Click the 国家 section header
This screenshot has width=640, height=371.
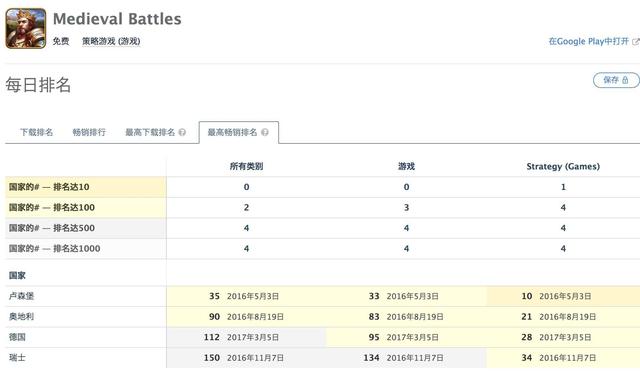click(x=17, y=275)
